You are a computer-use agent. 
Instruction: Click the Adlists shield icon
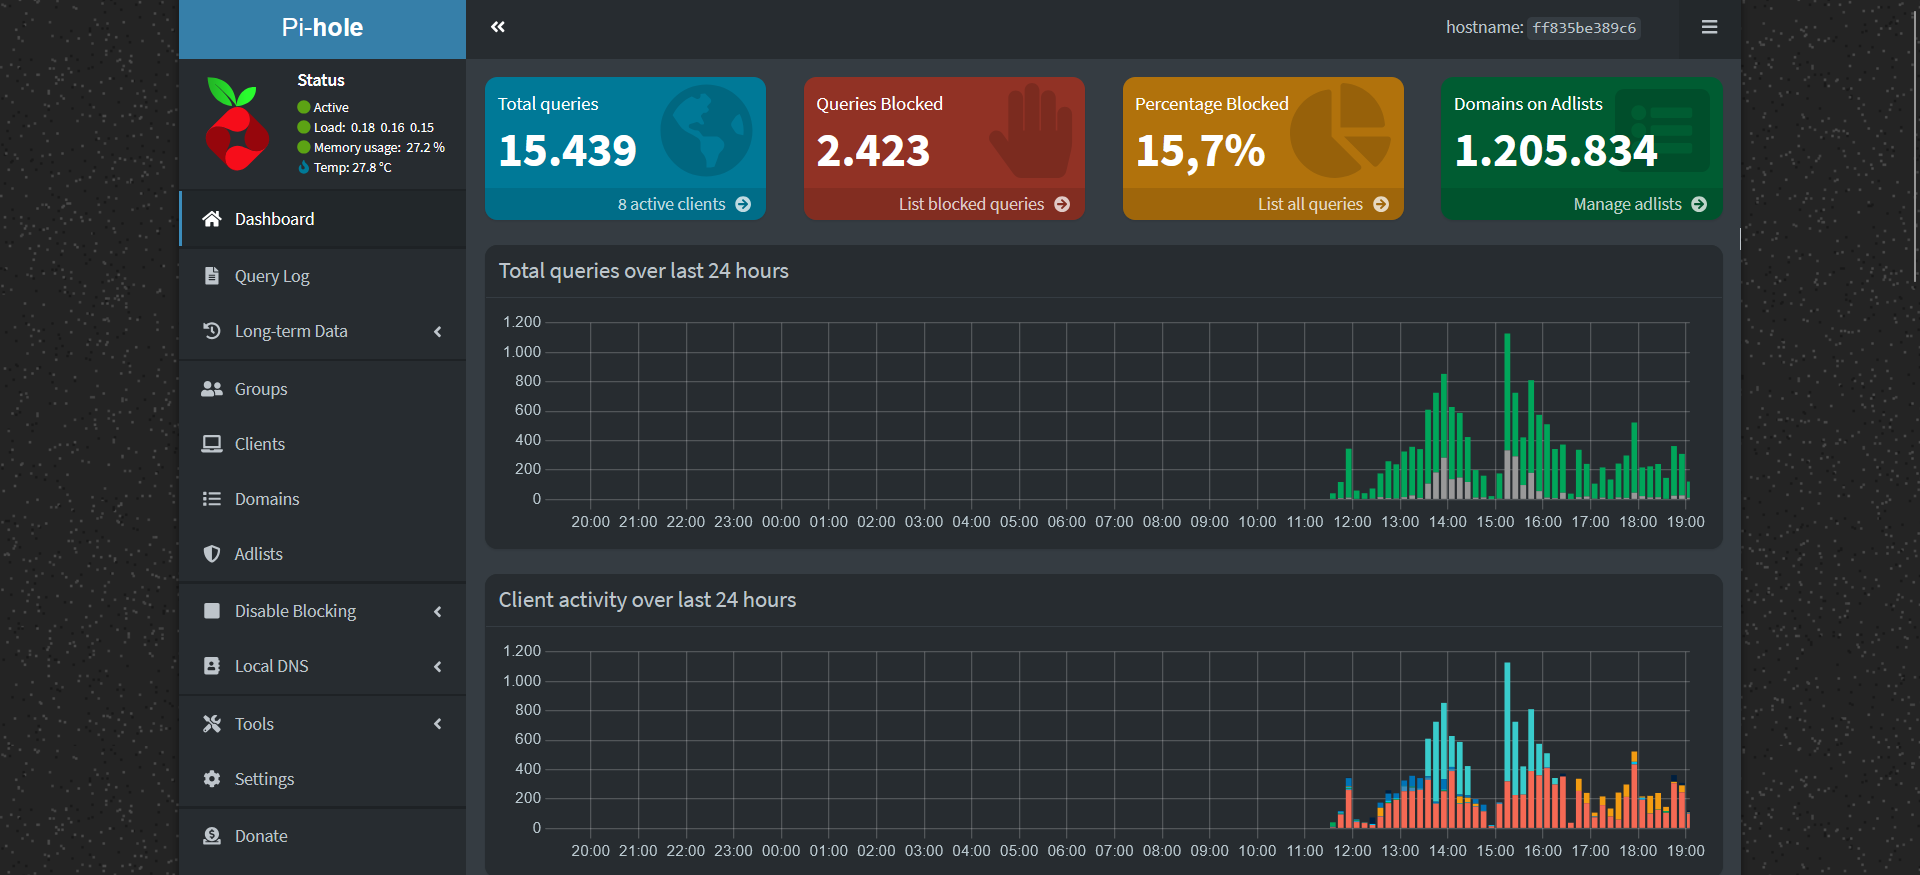pyautogui.click(x=212, y=554)
